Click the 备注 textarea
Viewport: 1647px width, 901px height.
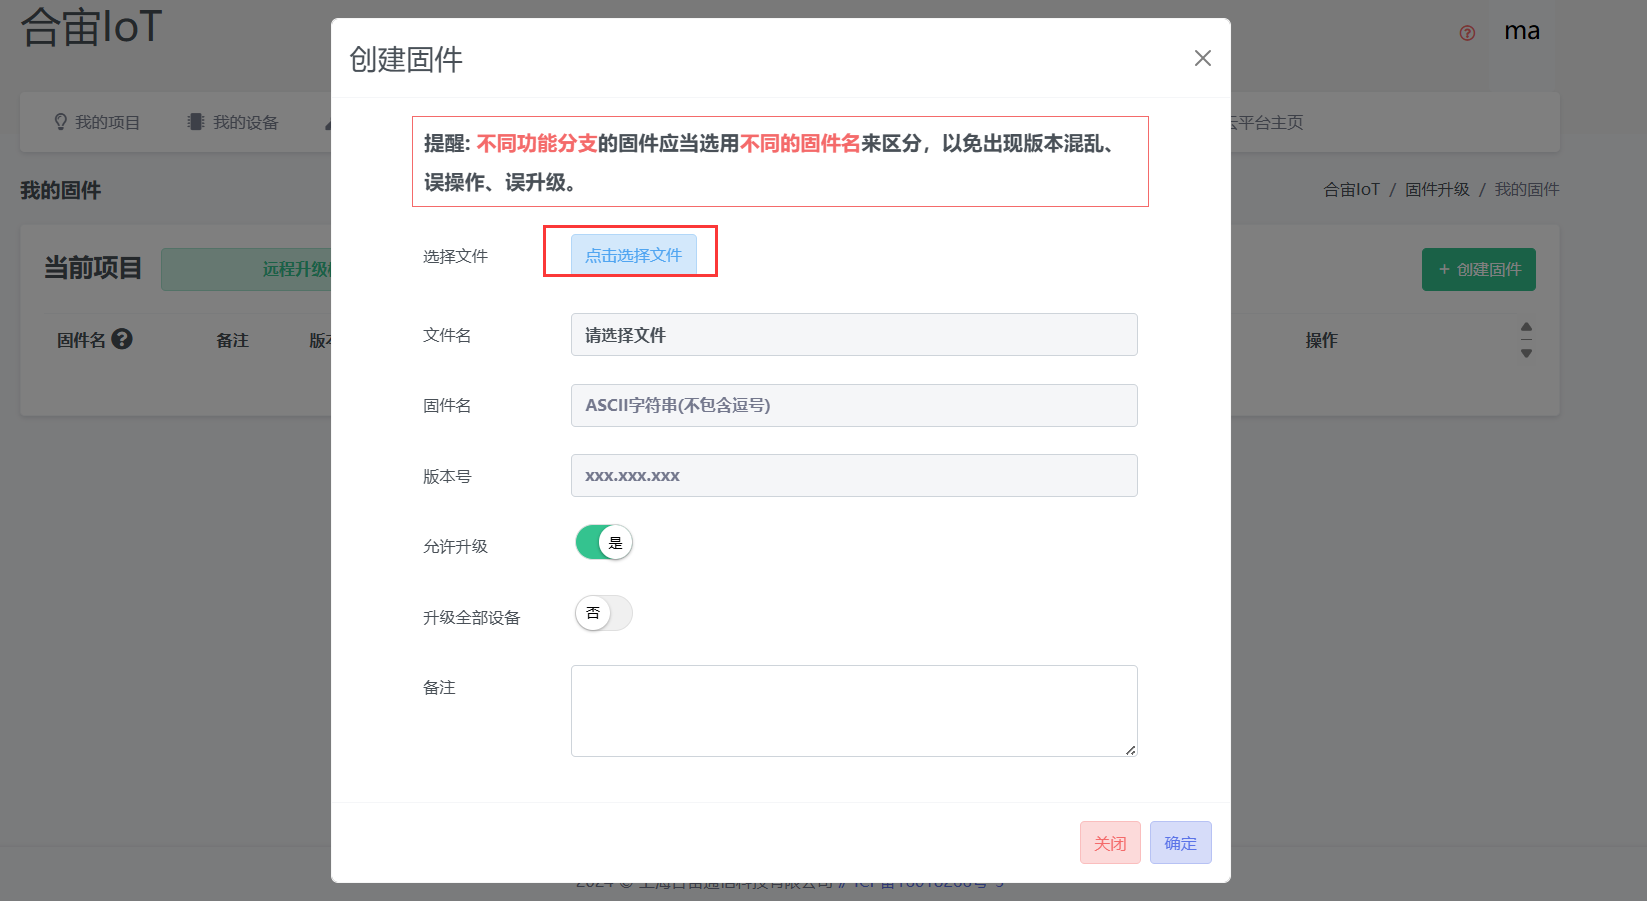coord(854,711)
